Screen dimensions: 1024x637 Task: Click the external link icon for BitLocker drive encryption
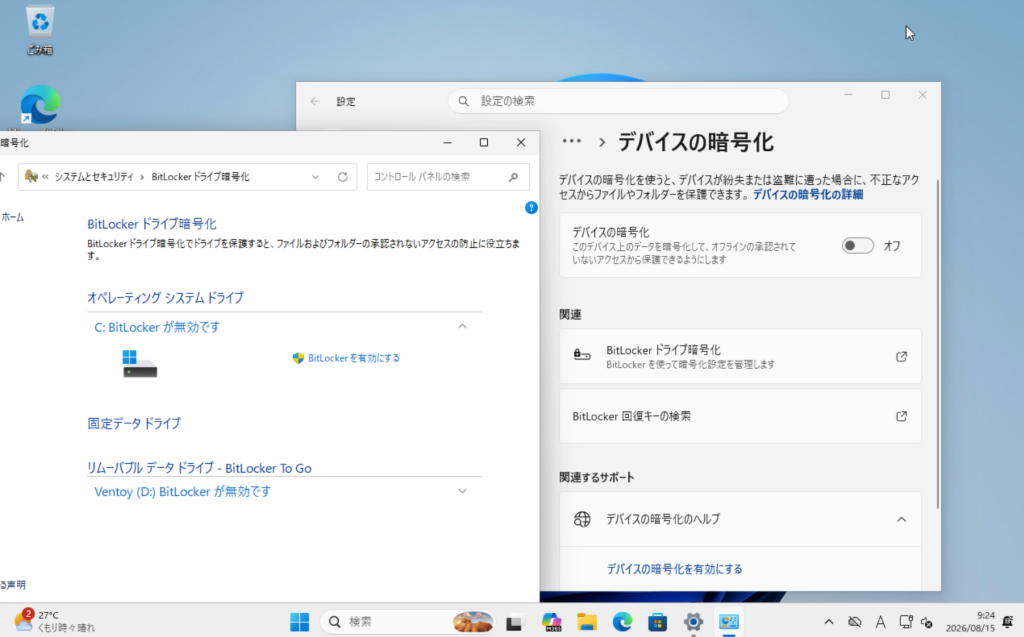point(901,357)
